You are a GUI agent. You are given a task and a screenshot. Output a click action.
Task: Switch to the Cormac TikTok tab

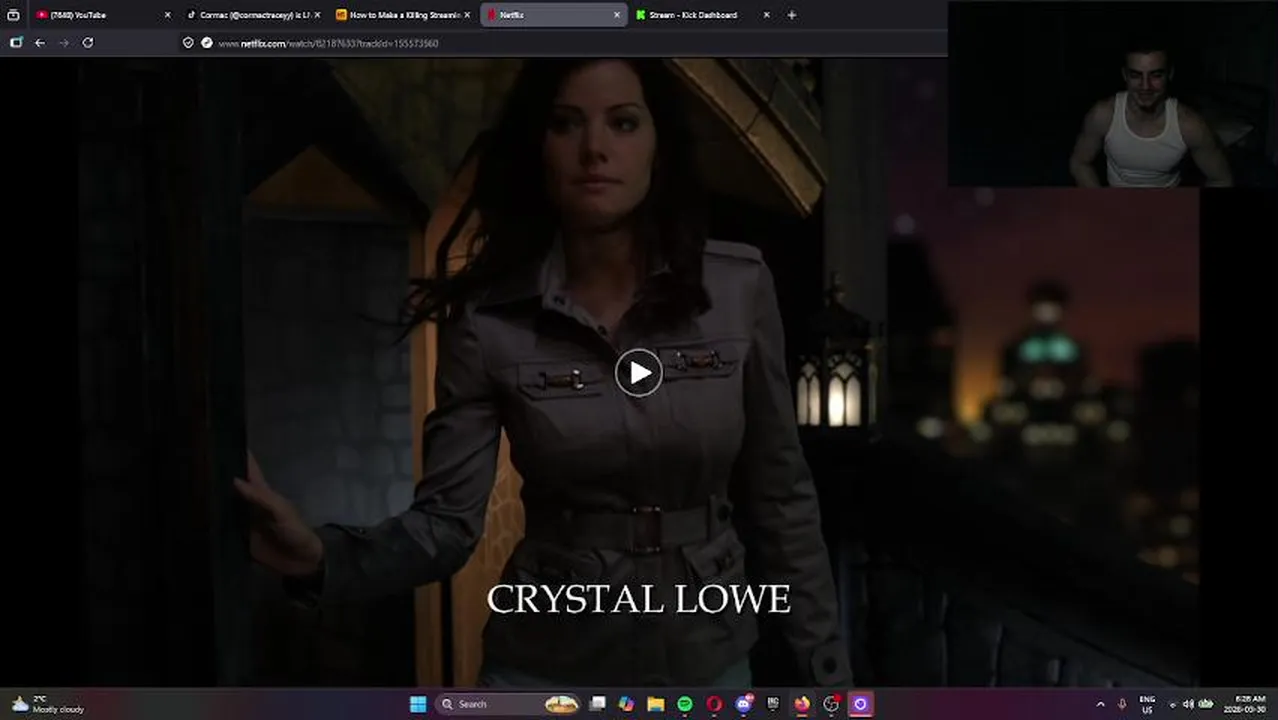(x=254, y=15)
